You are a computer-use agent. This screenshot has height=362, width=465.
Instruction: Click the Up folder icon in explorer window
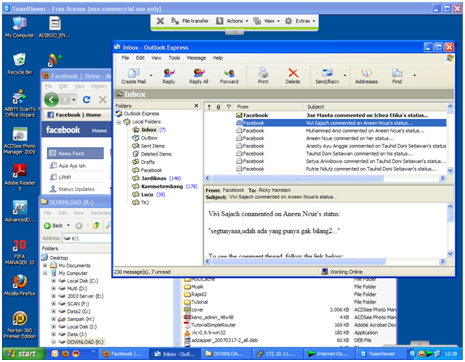coord(96,226)
